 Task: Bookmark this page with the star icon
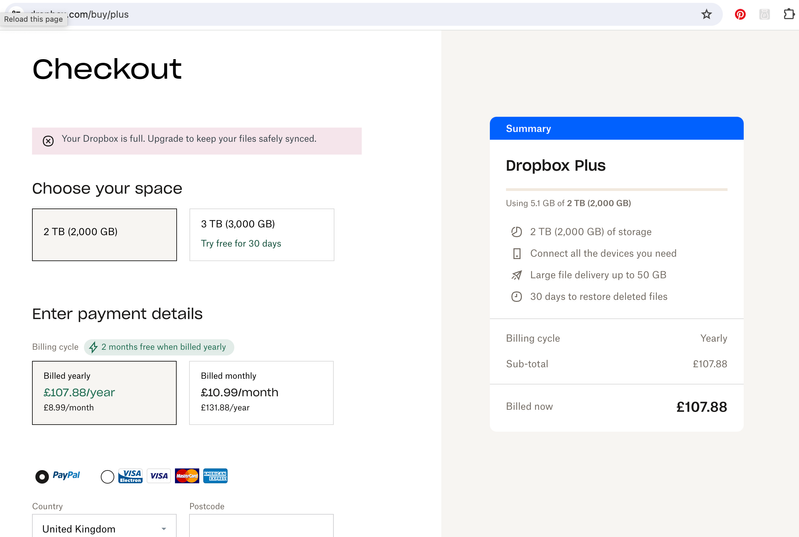pyautogui.click(x=706, y=14)
